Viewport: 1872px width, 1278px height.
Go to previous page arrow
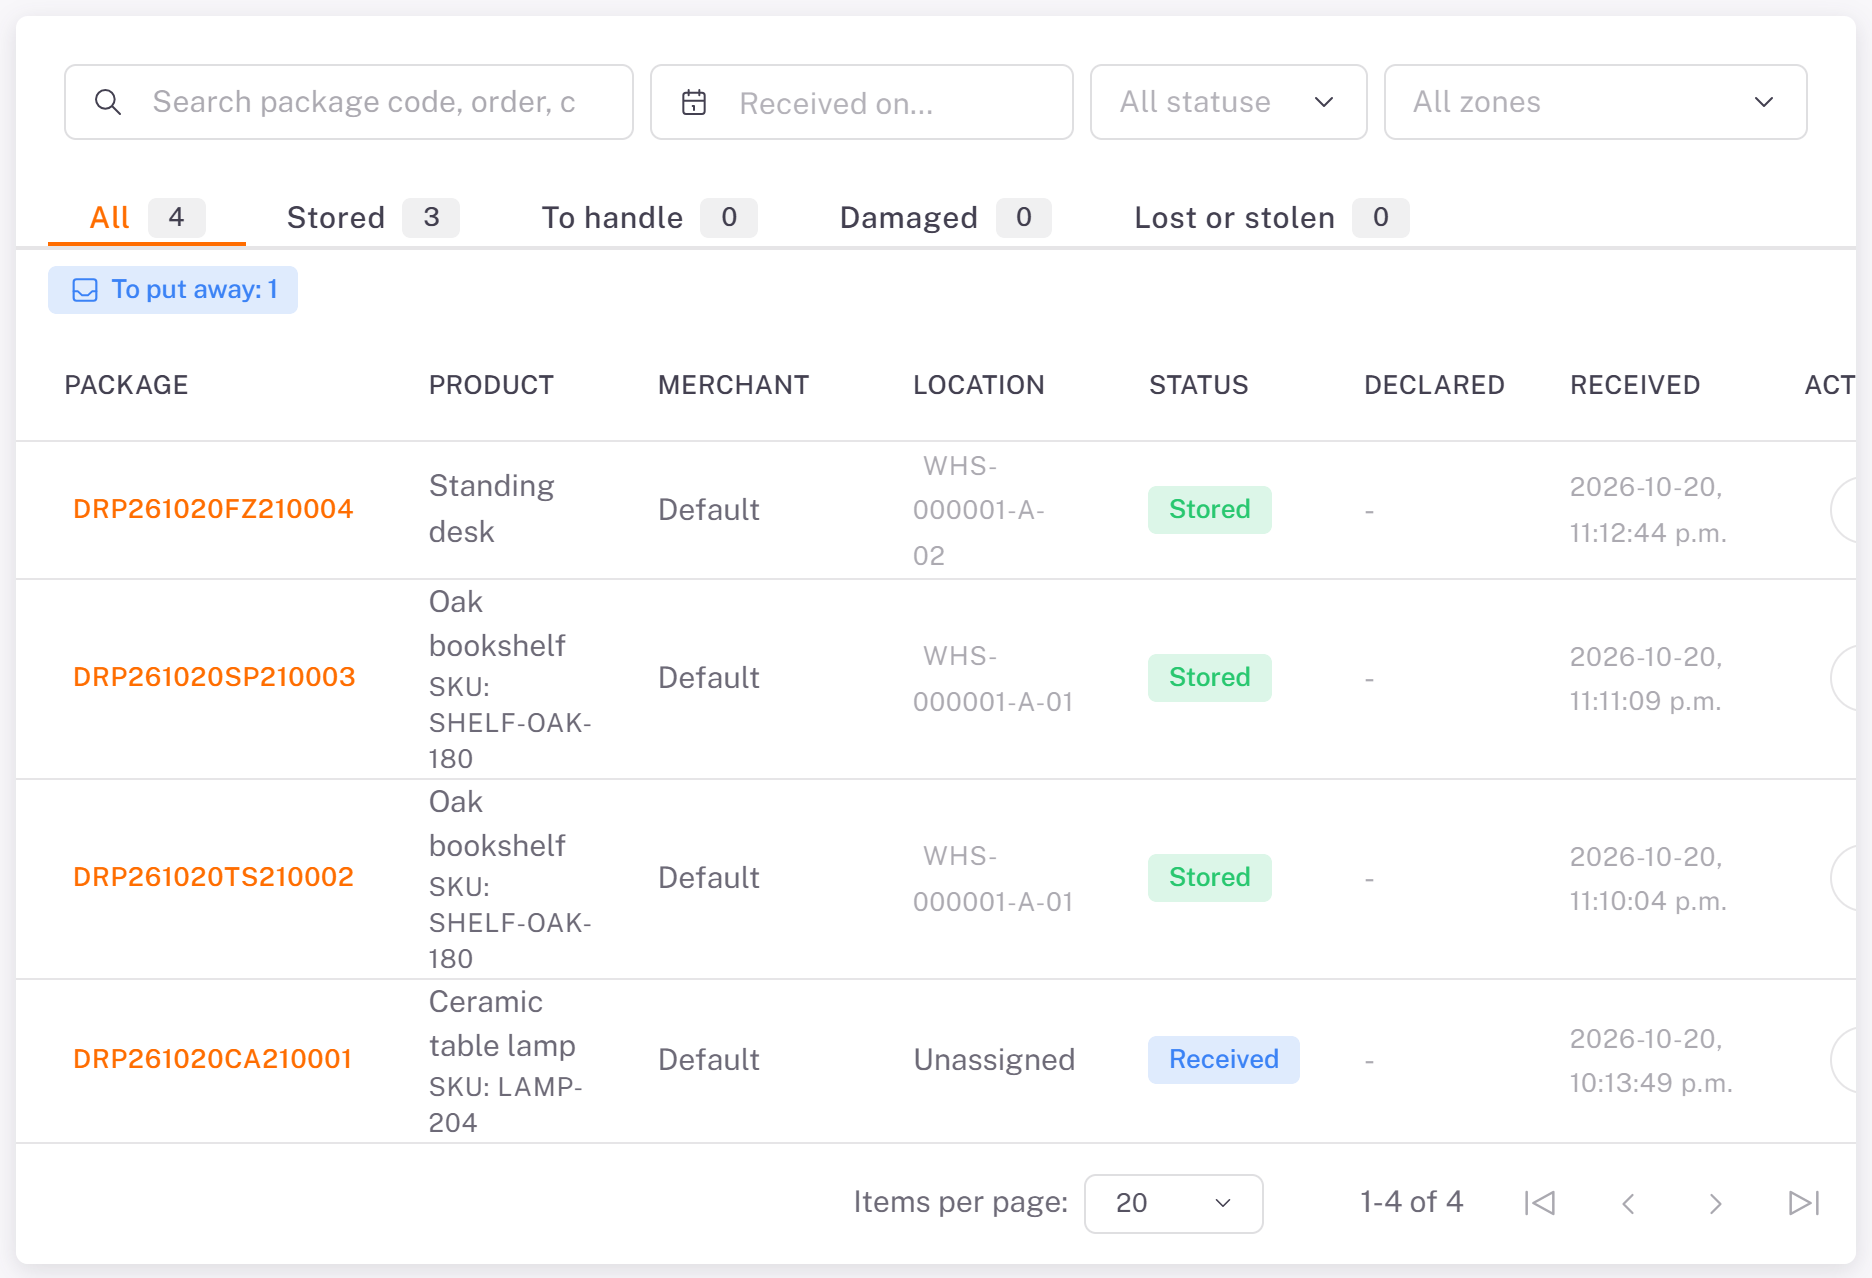1628,1203
